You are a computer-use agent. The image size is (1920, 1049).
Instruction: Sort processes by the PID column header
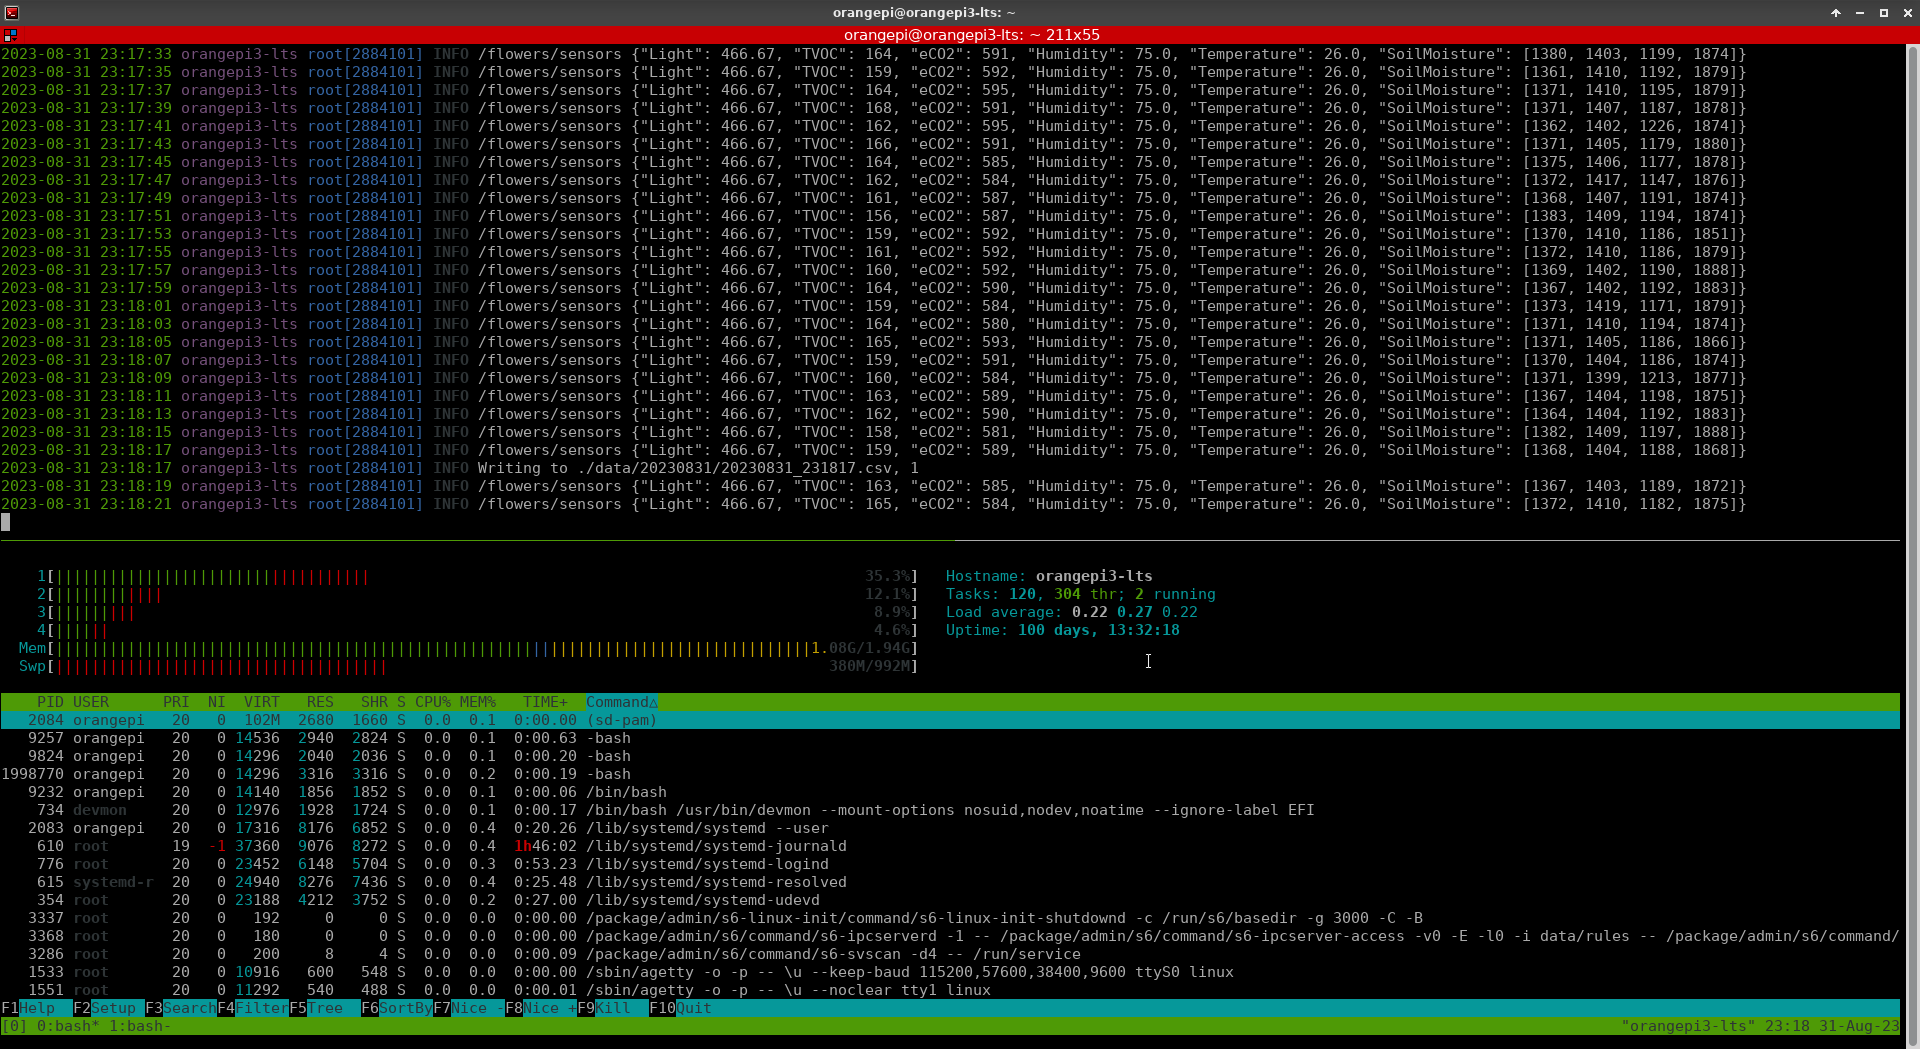50,702
